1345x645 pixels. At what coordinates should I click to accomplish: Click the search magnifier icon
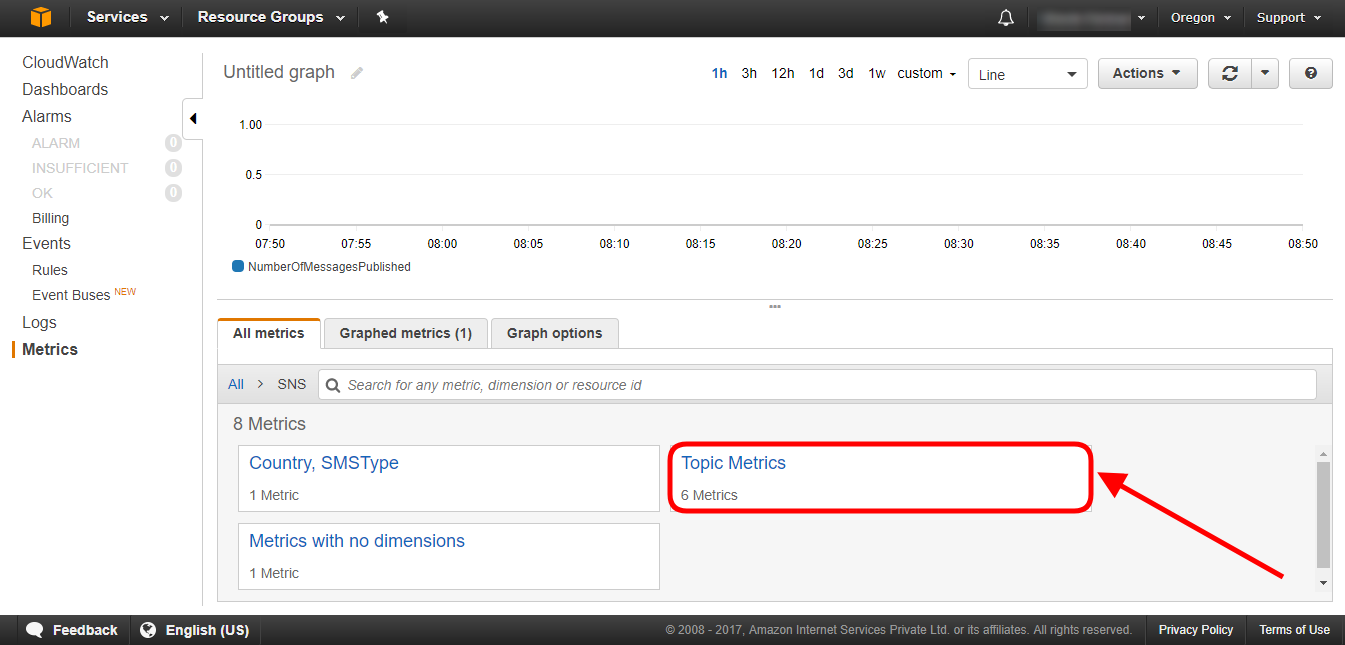click(333, 385)
